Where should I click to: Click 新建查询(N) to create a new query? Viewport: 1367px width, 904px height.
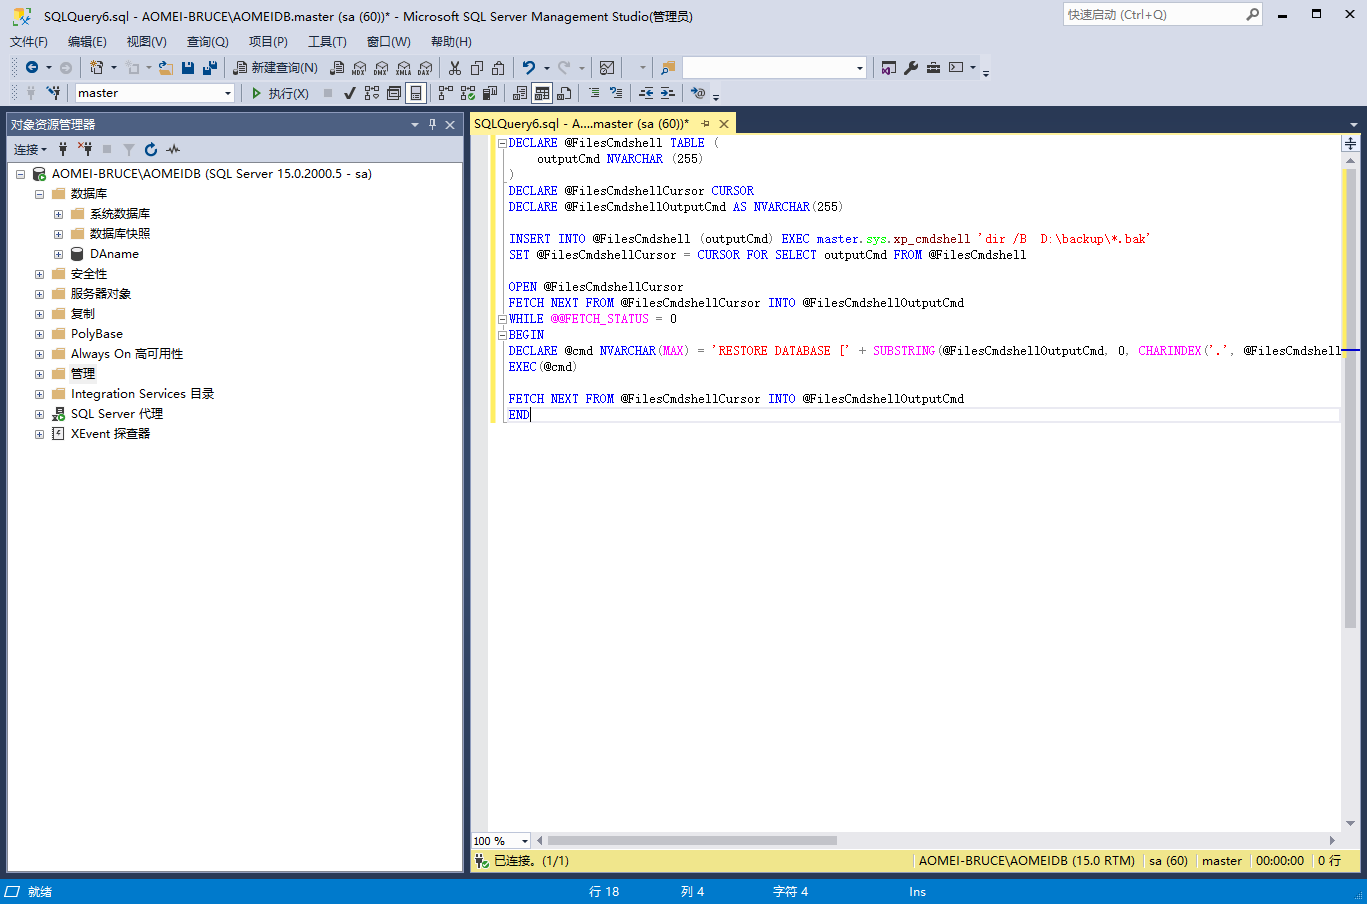point(275,68)
